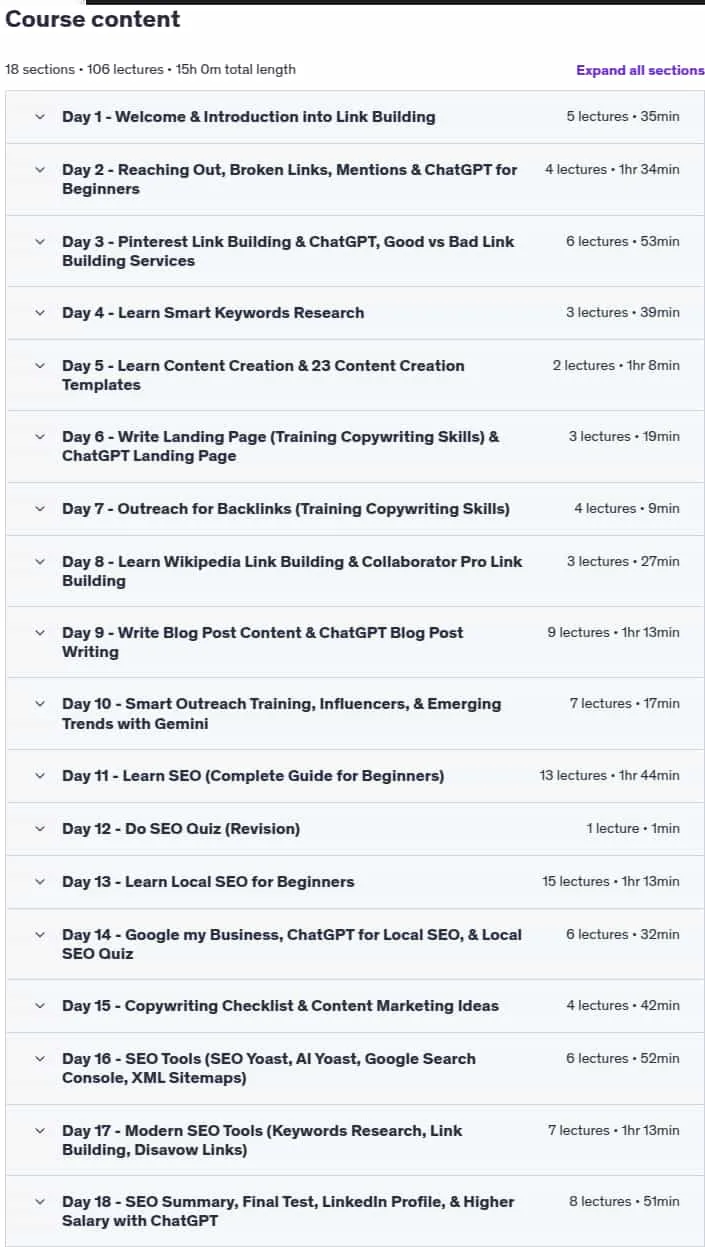Open Day 12 - Do SEO Quiz section title
Viewport: 705px width, 1247px height.
tap(181, 828)
